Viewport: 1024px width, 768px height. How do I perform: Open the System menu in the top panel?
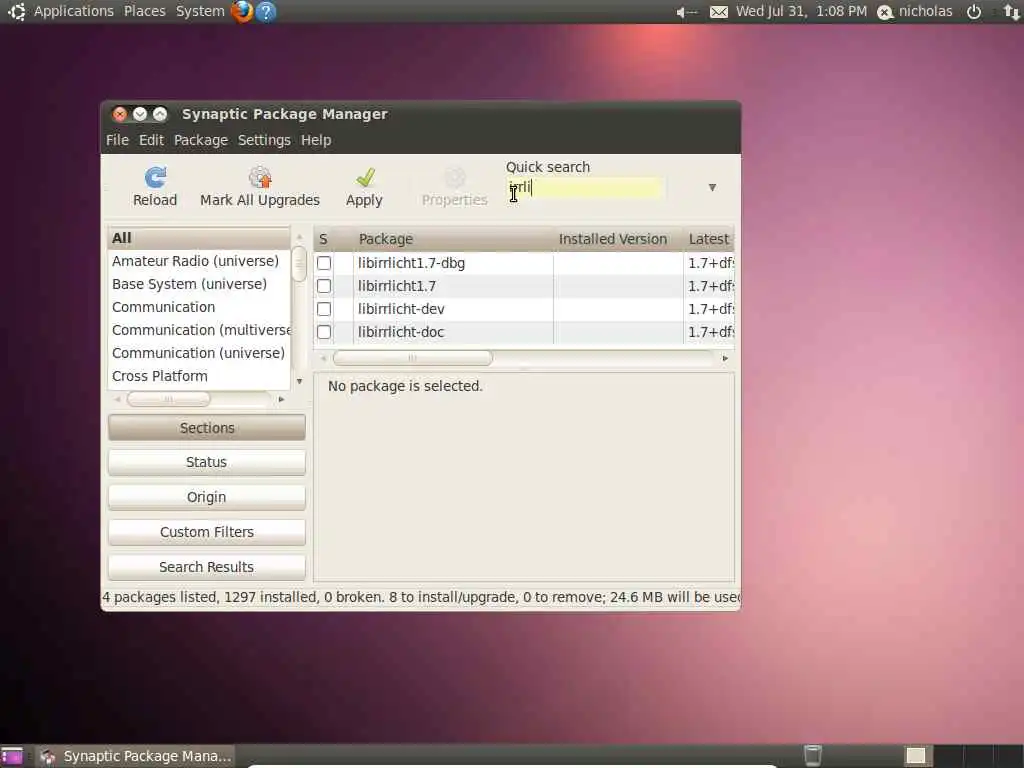[200, 11]
